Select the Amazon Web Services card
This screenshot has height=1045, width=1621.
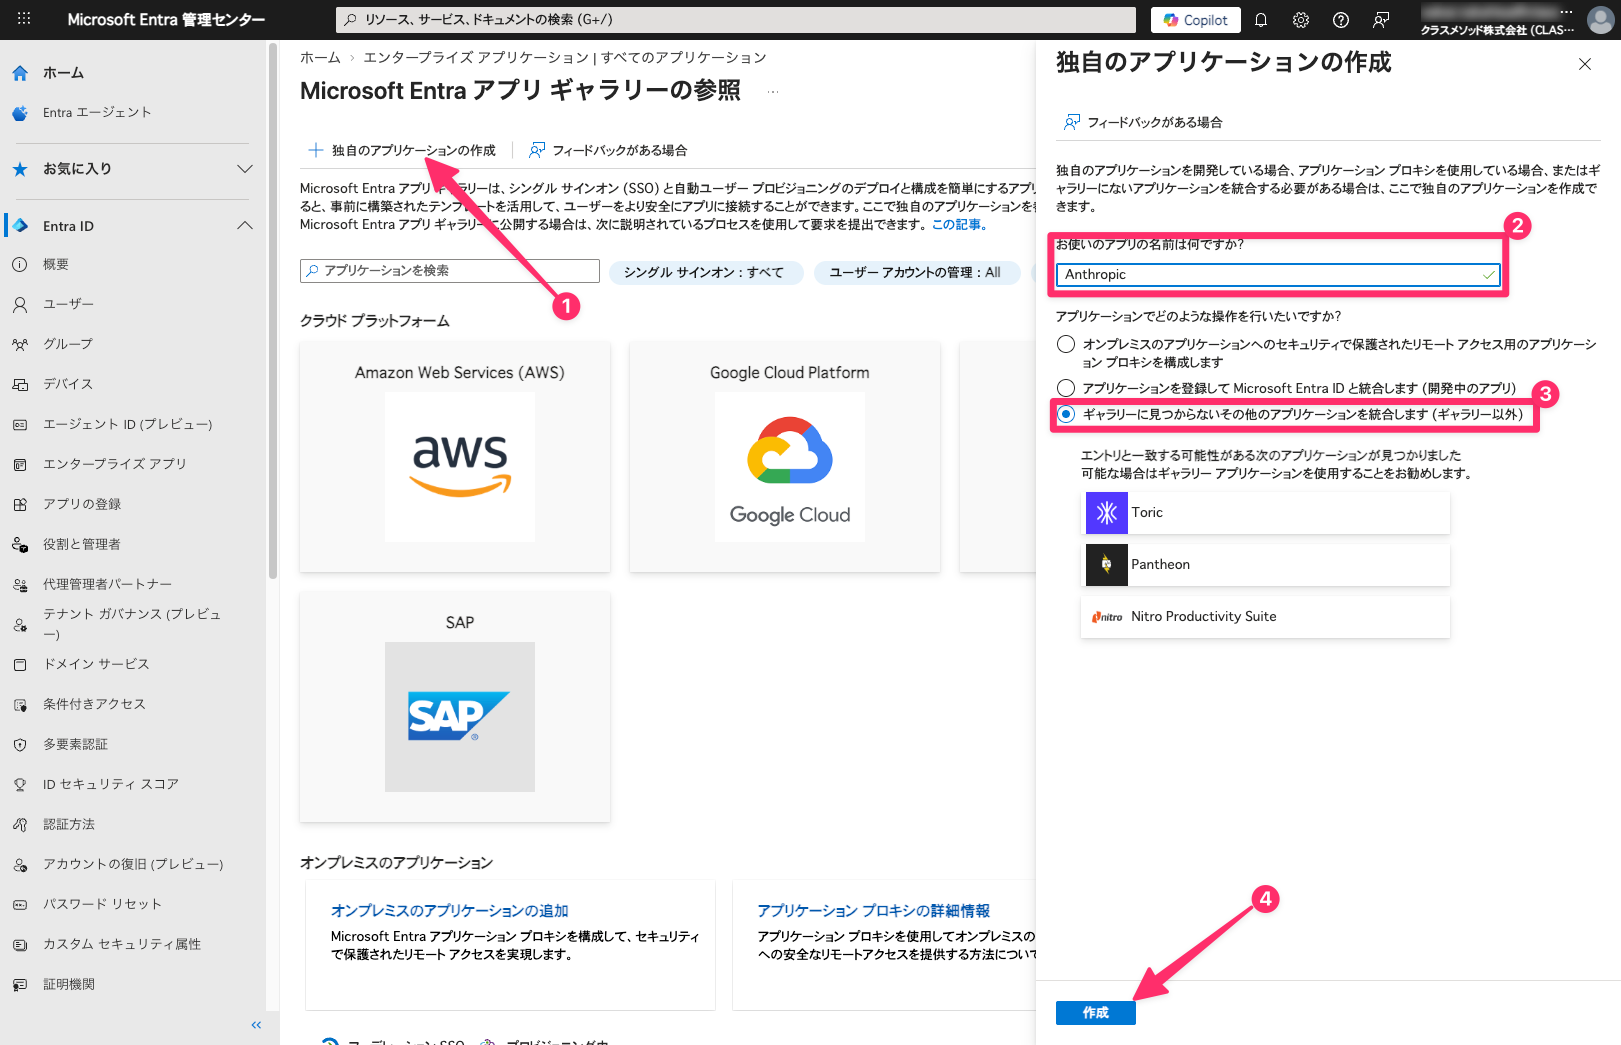tap(455, 457)
